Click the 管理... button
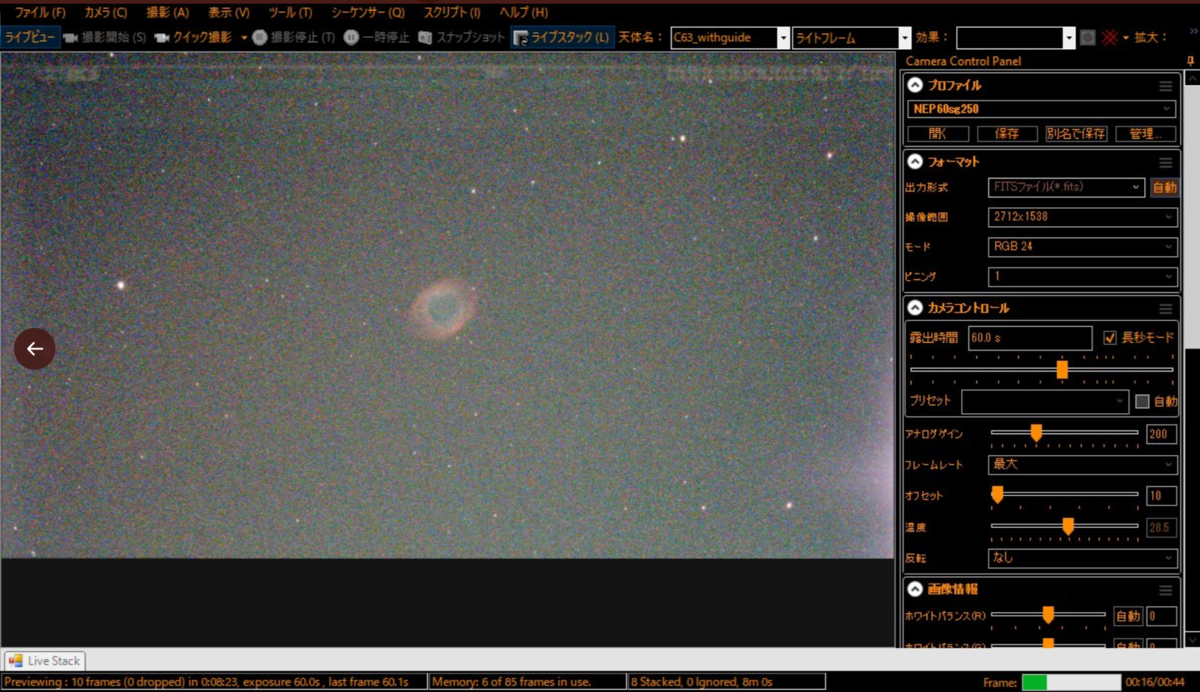Image resolution: width=1200 pixels, height=692 pixels. [1145, 133]
